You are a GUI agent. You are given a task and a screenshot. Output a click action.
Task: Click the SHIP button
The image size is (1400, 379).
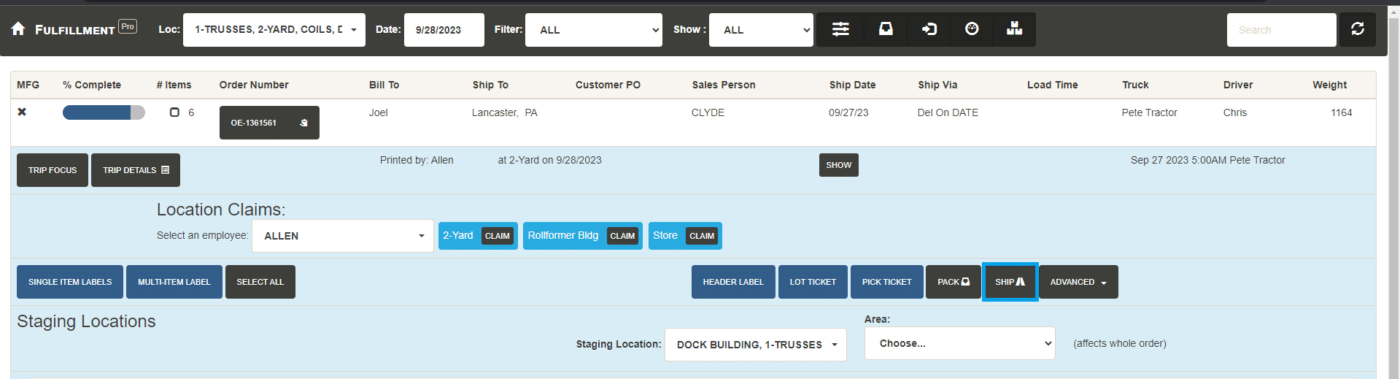tap(1010, 282)
